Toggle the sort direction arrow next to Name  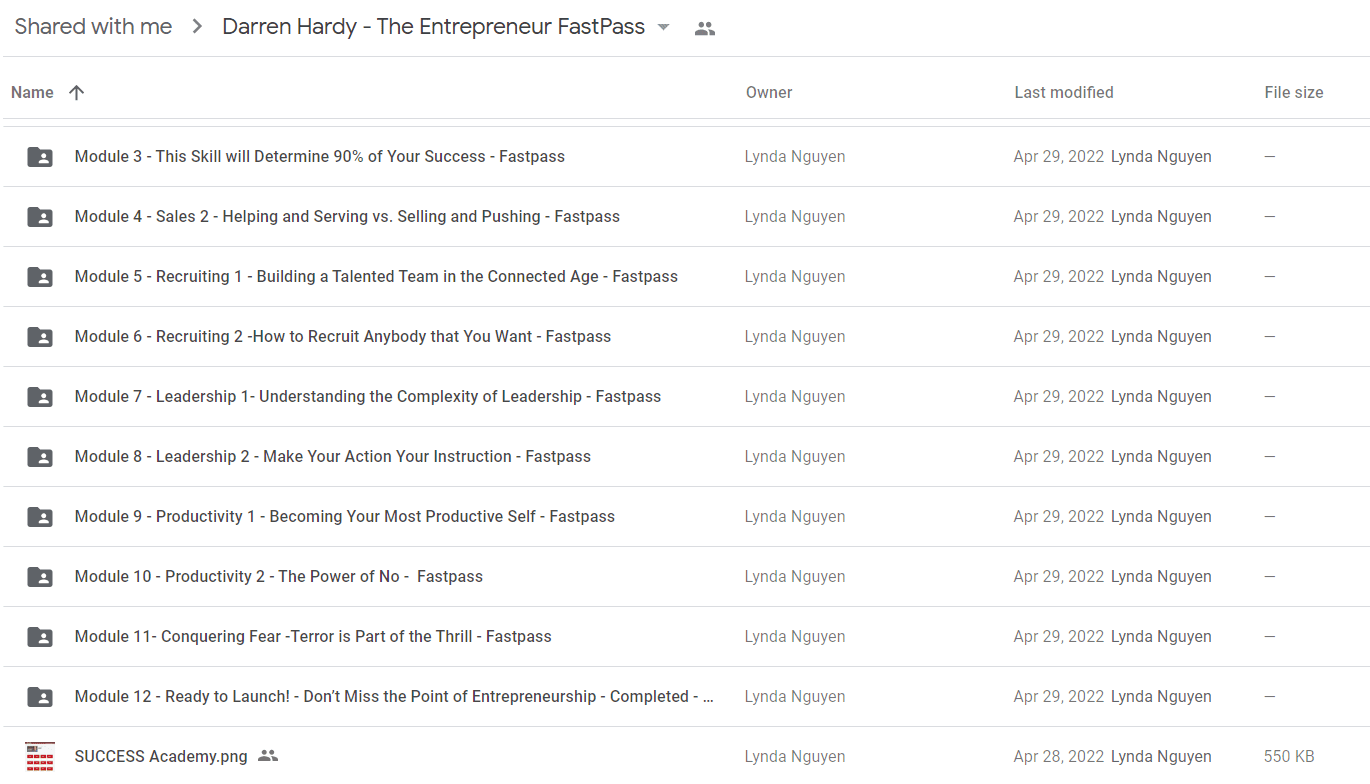tap(77, 92)
